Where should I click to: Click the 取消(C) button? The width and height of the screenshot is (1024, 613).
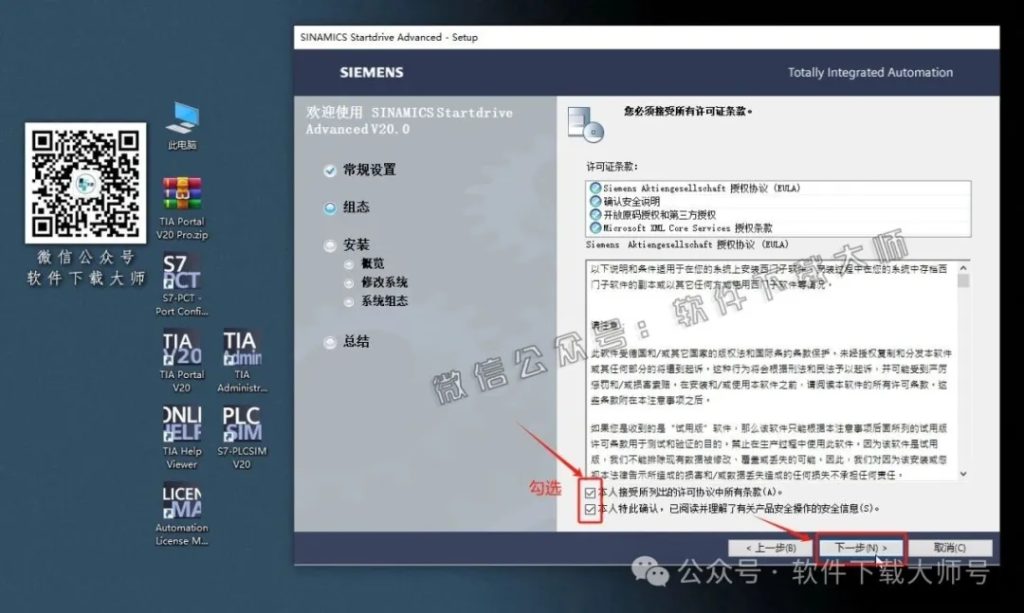pos(950,547)
